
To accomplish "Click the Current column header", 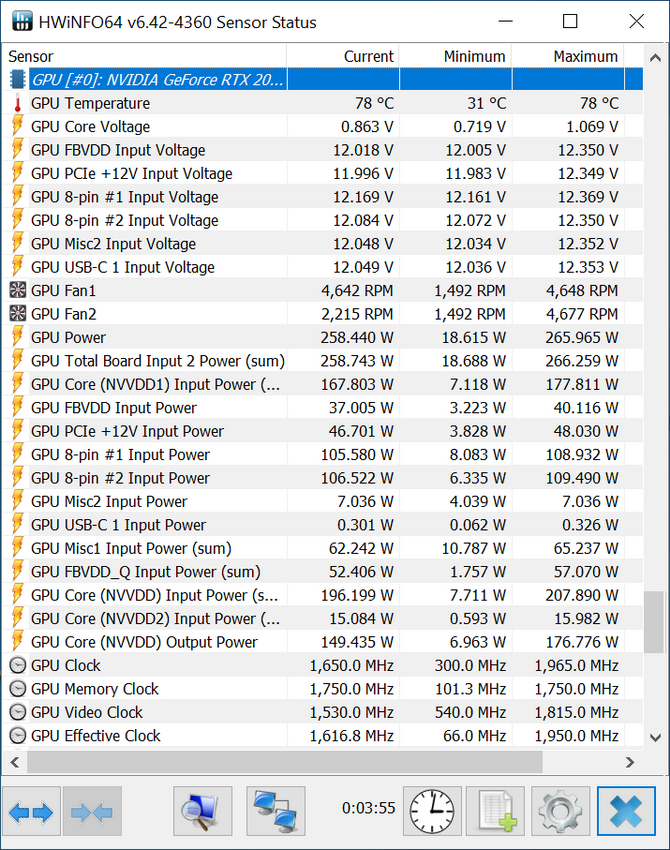I will [343, 56].
